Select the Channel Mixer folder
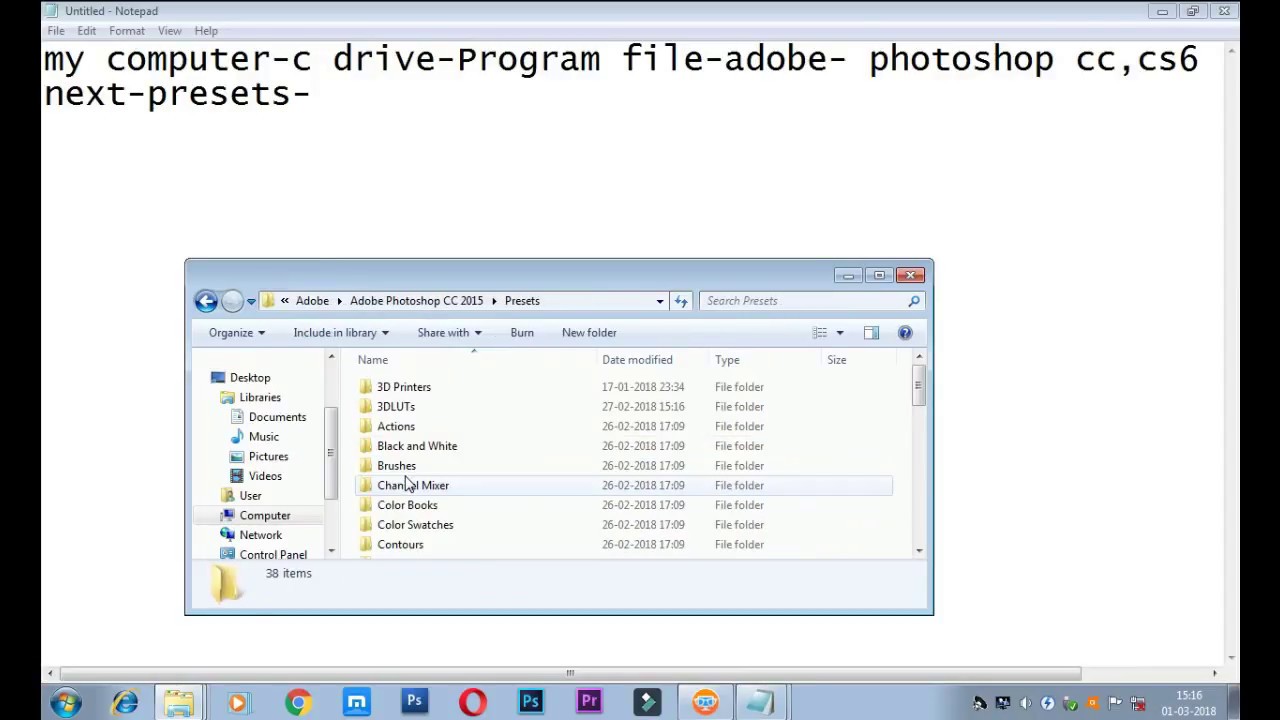 [624, 486]
